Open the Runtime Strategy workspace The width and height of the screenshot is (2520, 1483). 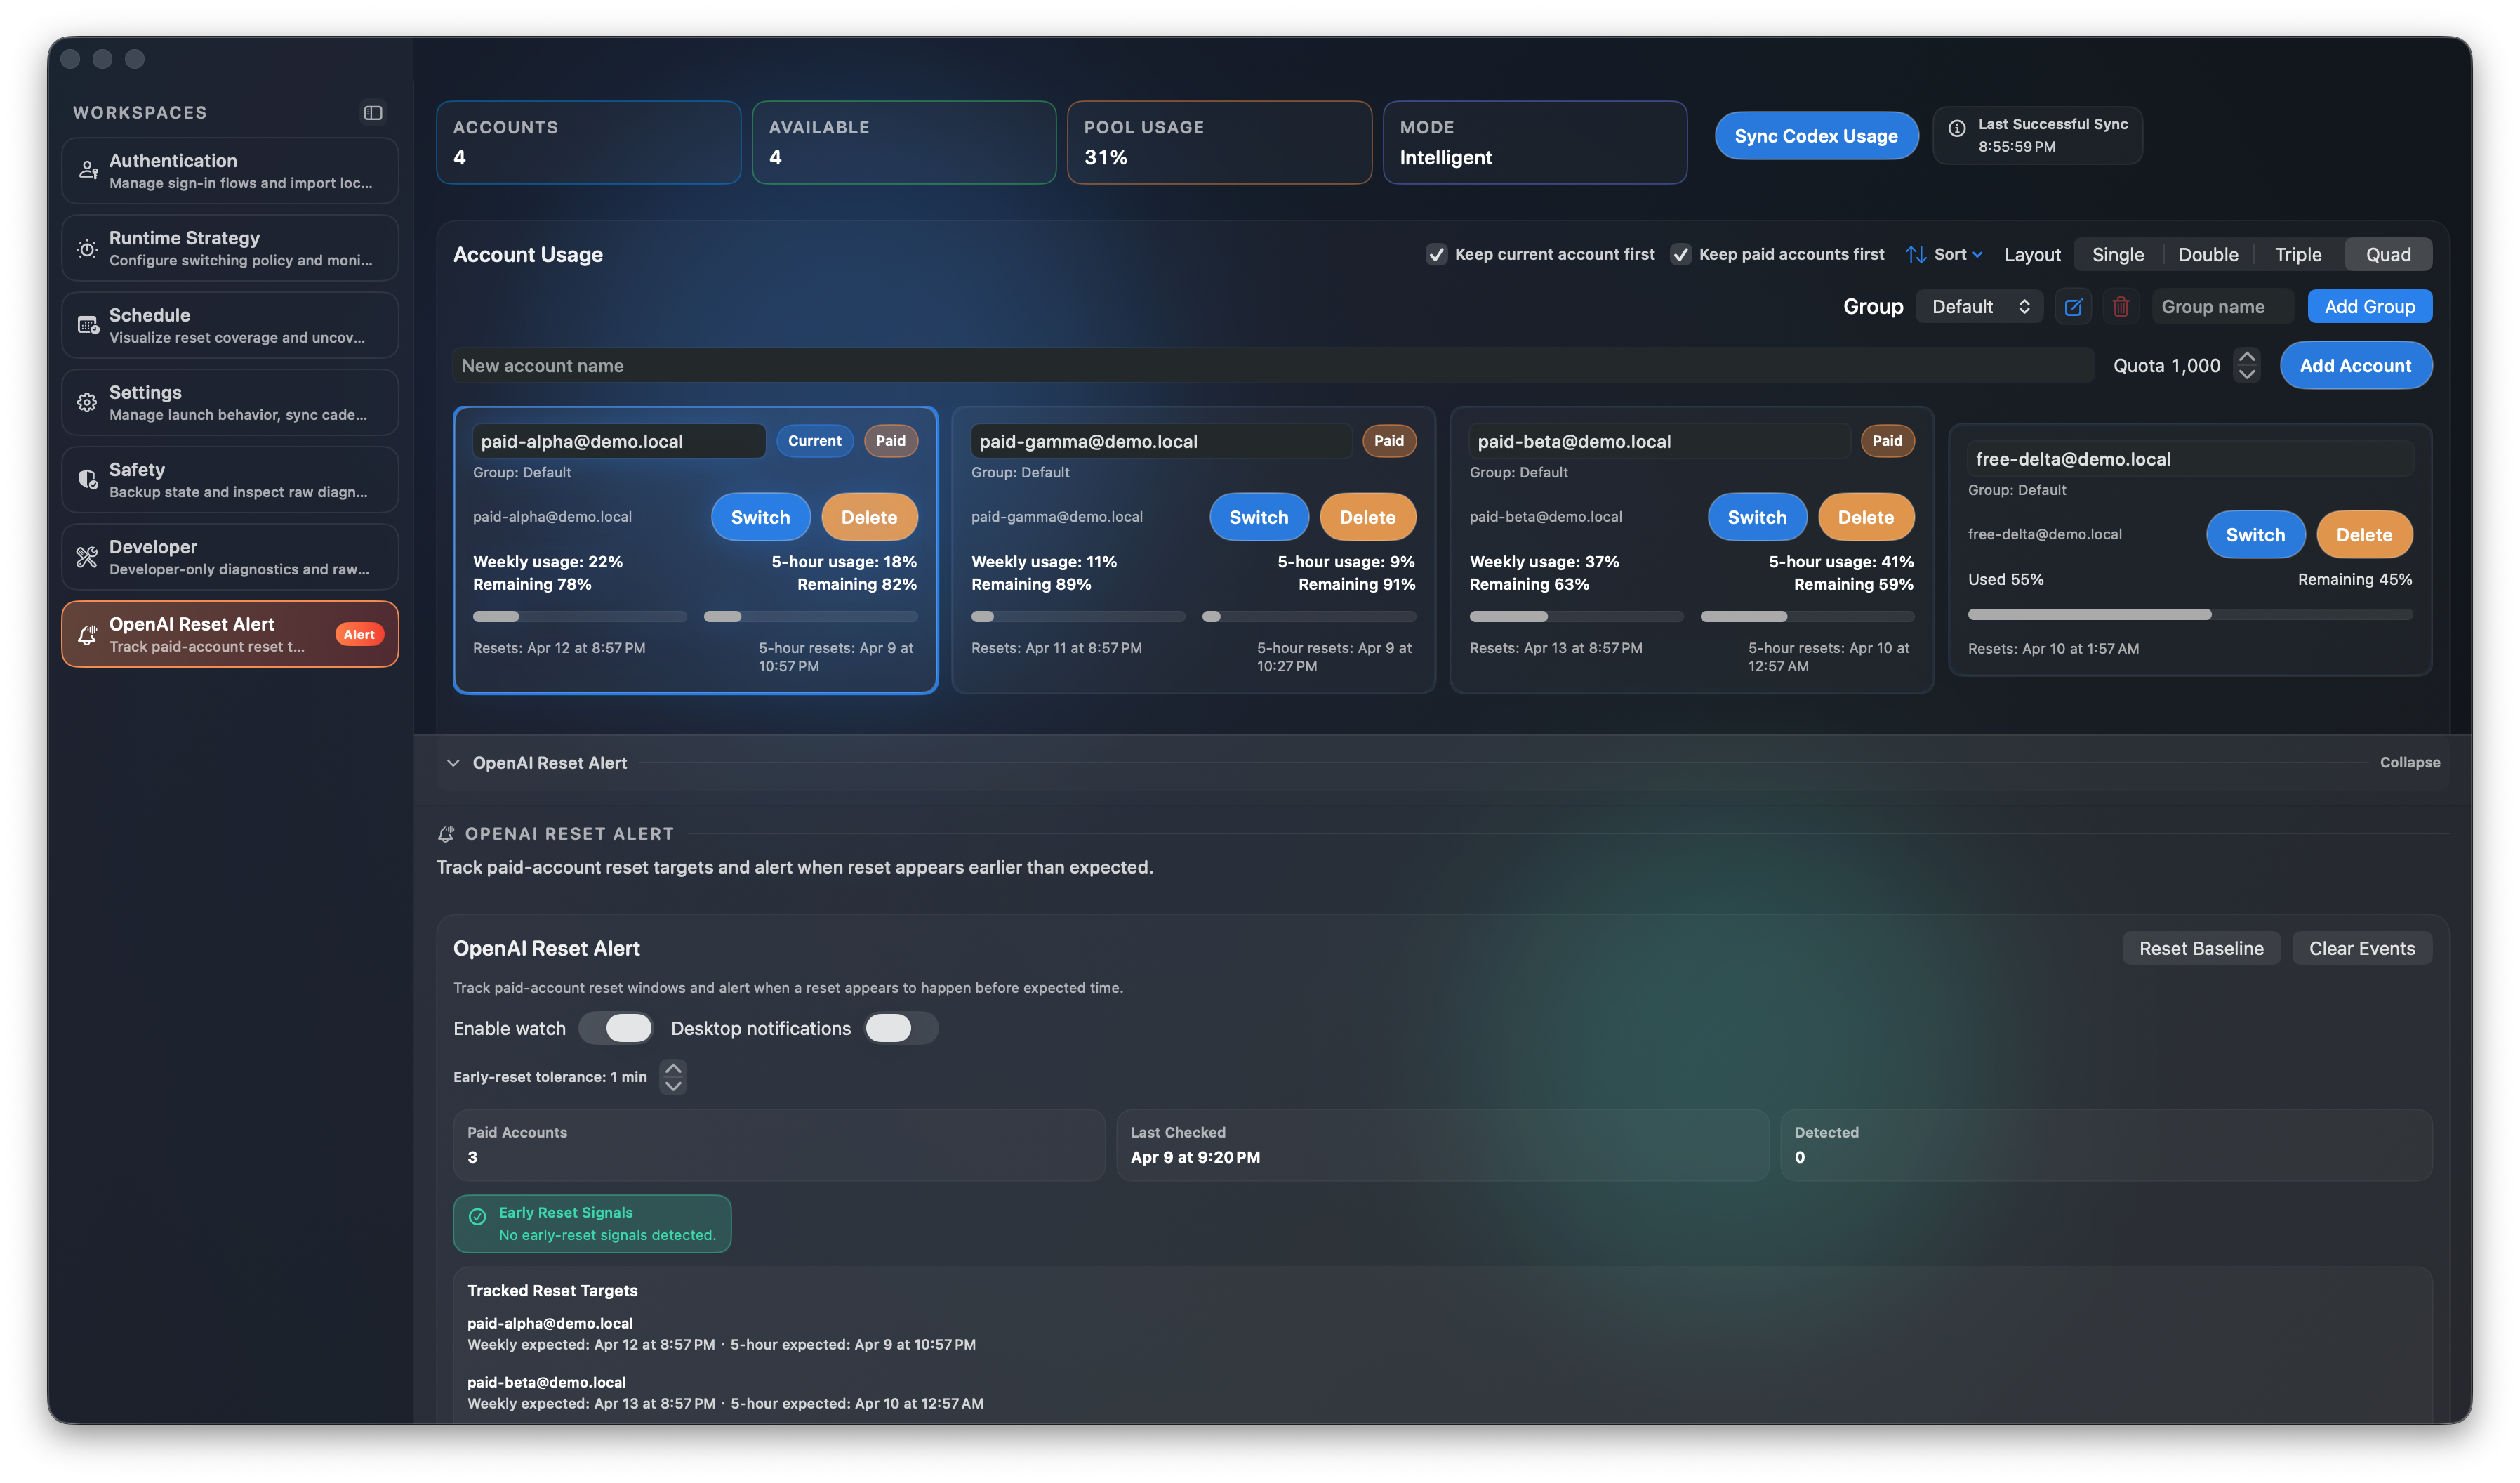click(x=230, y=248)
